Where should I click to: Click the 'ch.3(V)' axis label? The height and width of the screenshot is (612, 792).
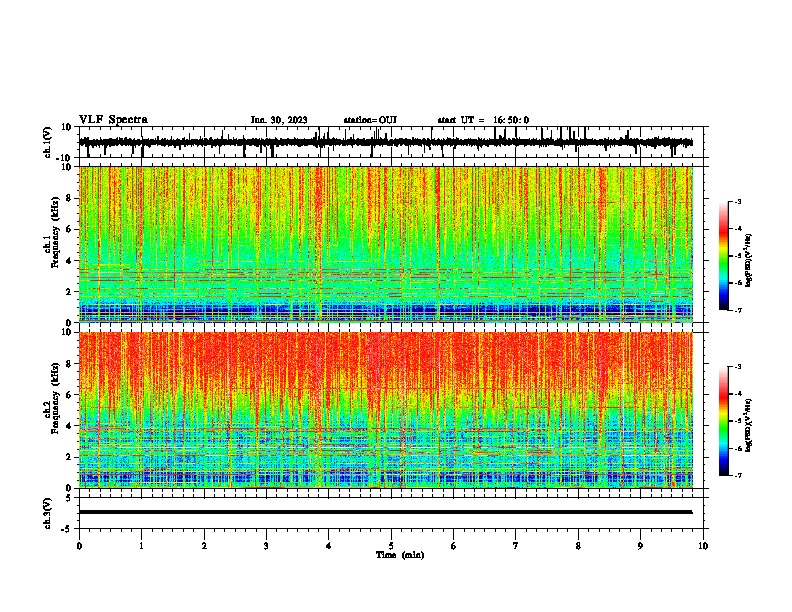coord(48,513)
